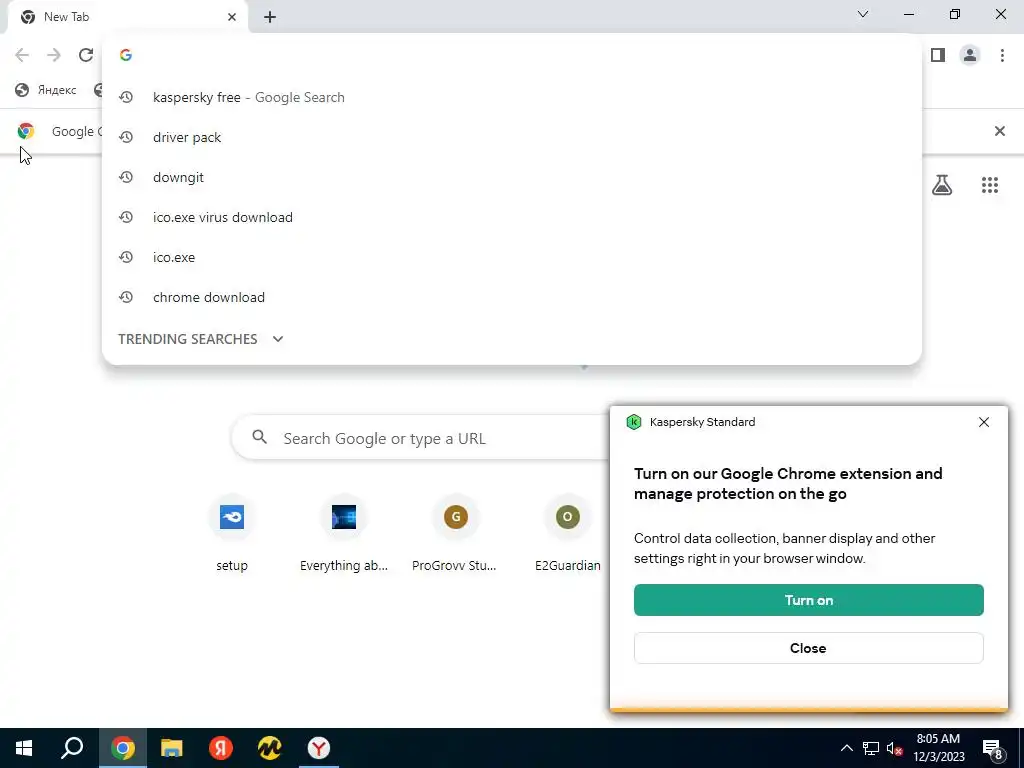Select the downgit suggestion
This screenshot has height=768, width=1024.
tap(511, 177)
